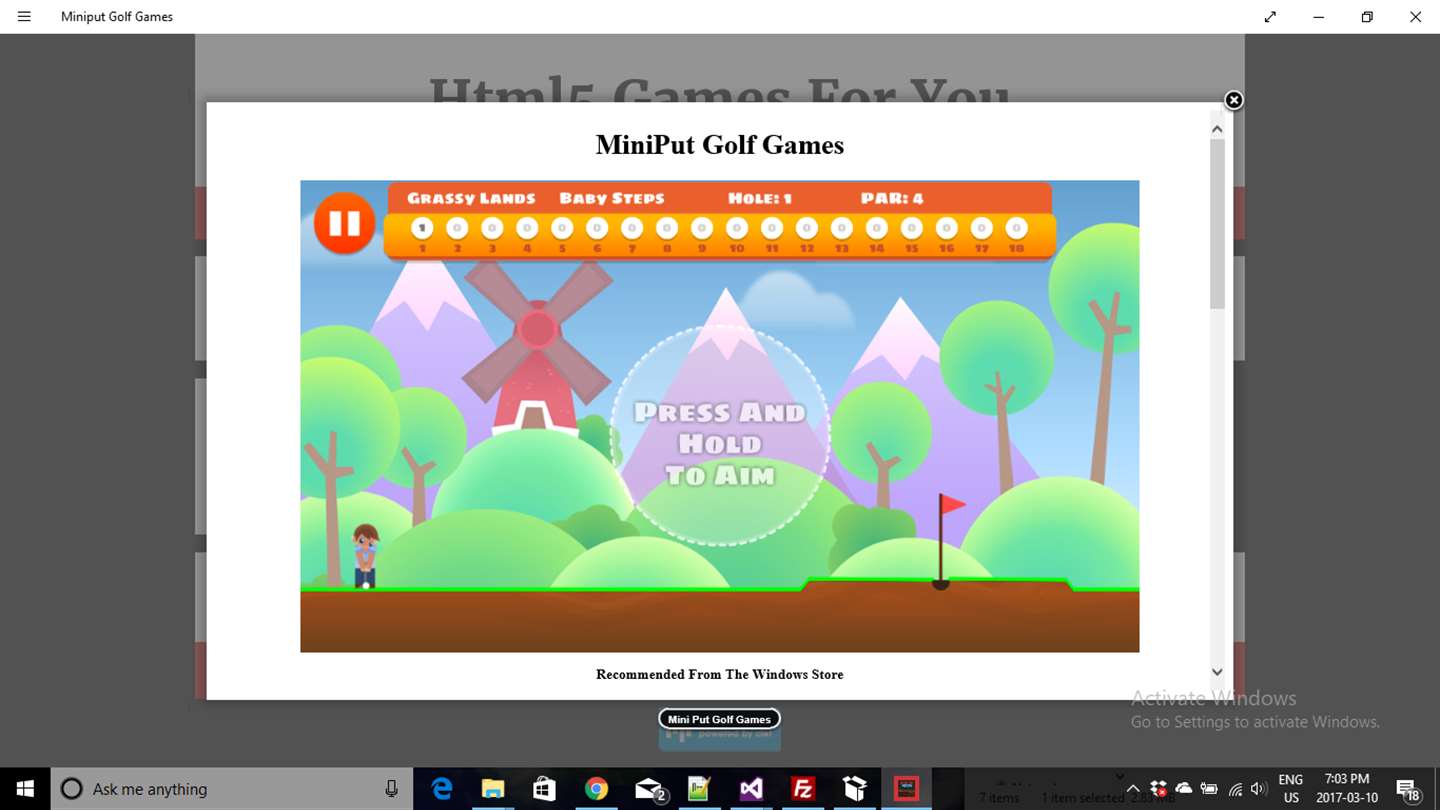Open the notepad app taskbar icon

699,789
